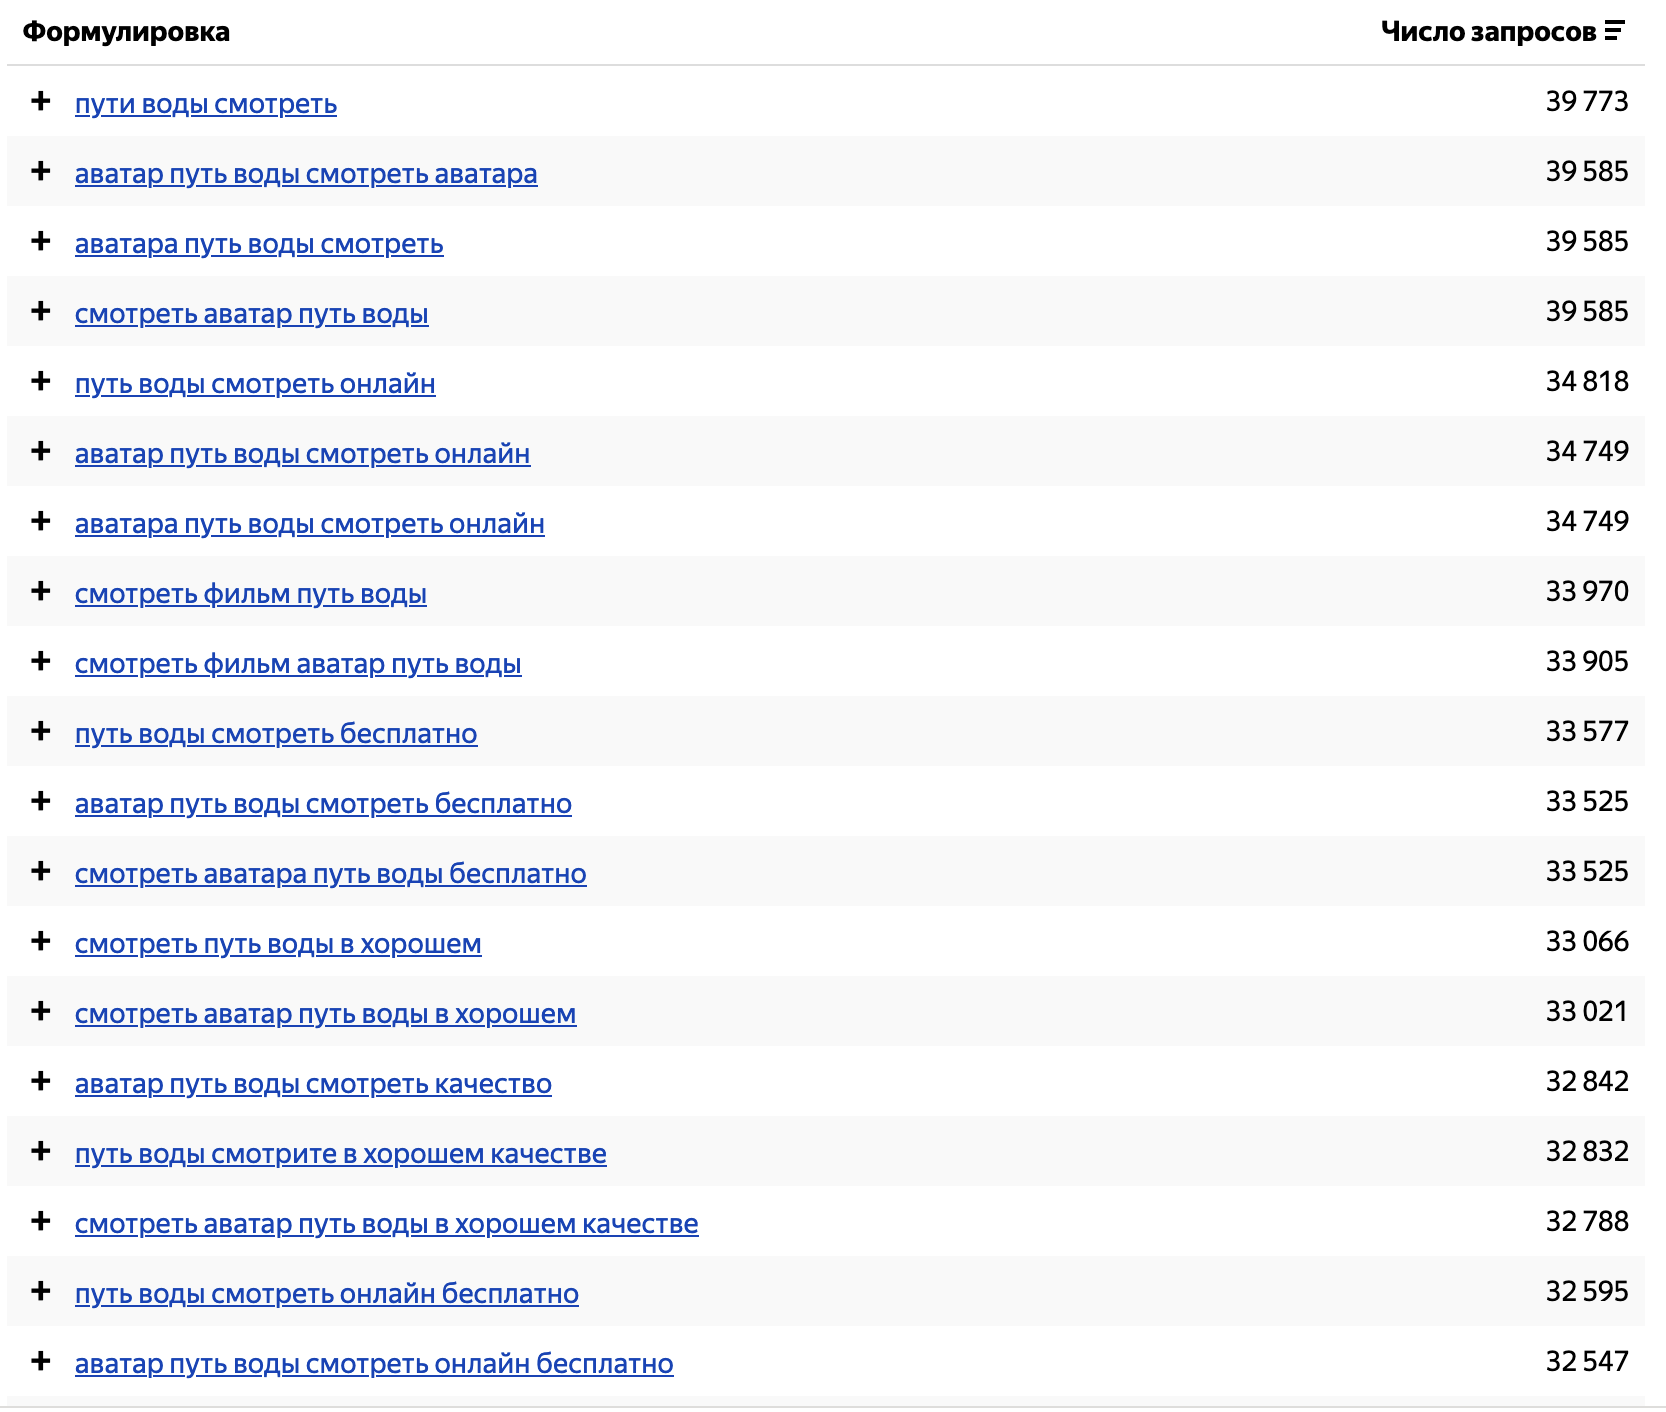Image resolution: width=1666 pixels, height=1412 pixels.
Task: Click plus icon beside 'пути воды смотреть'
Action: (x=41, y=101)
